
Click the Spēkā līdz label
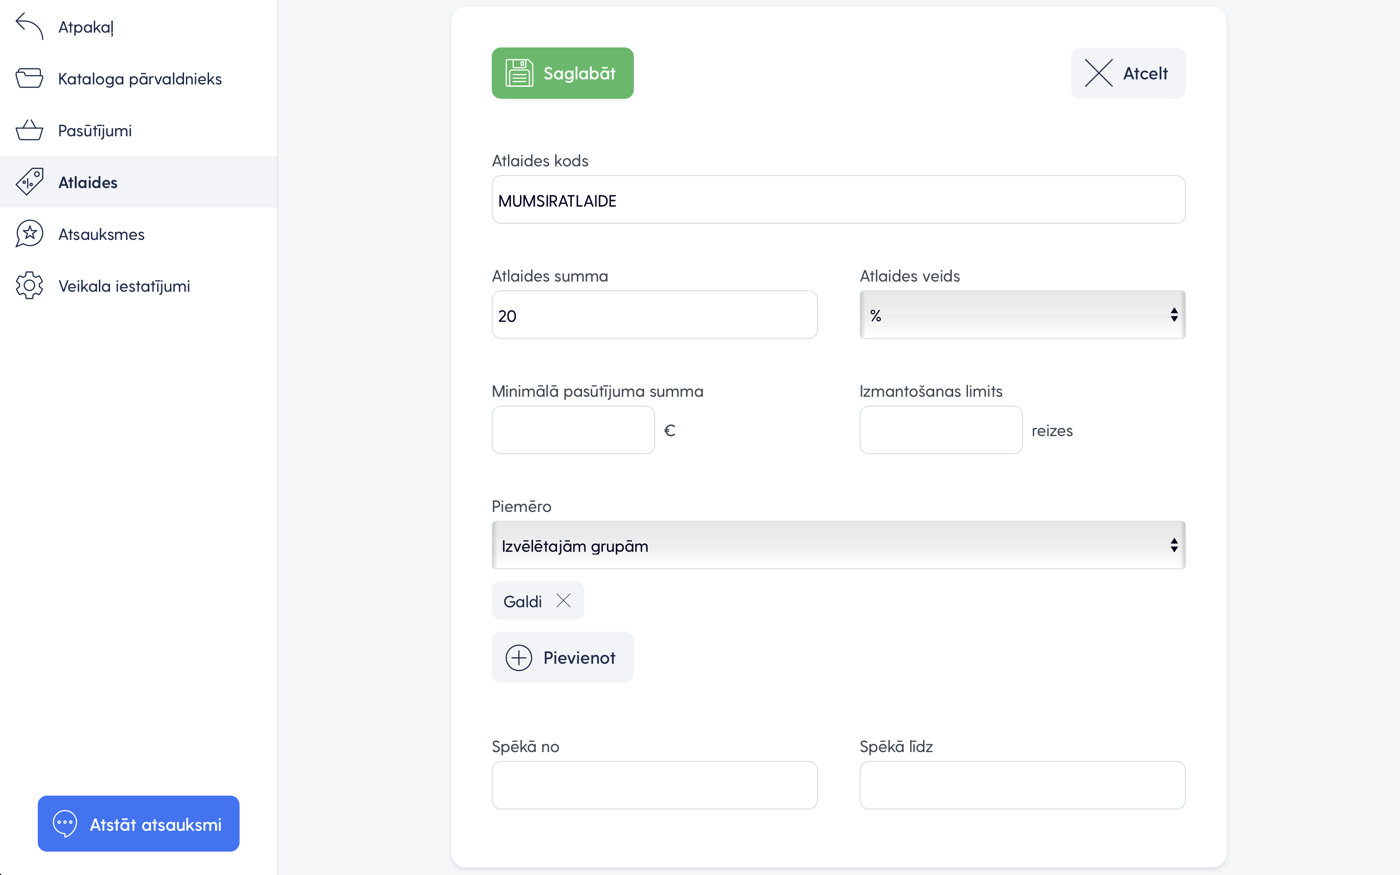click(896, 746)
